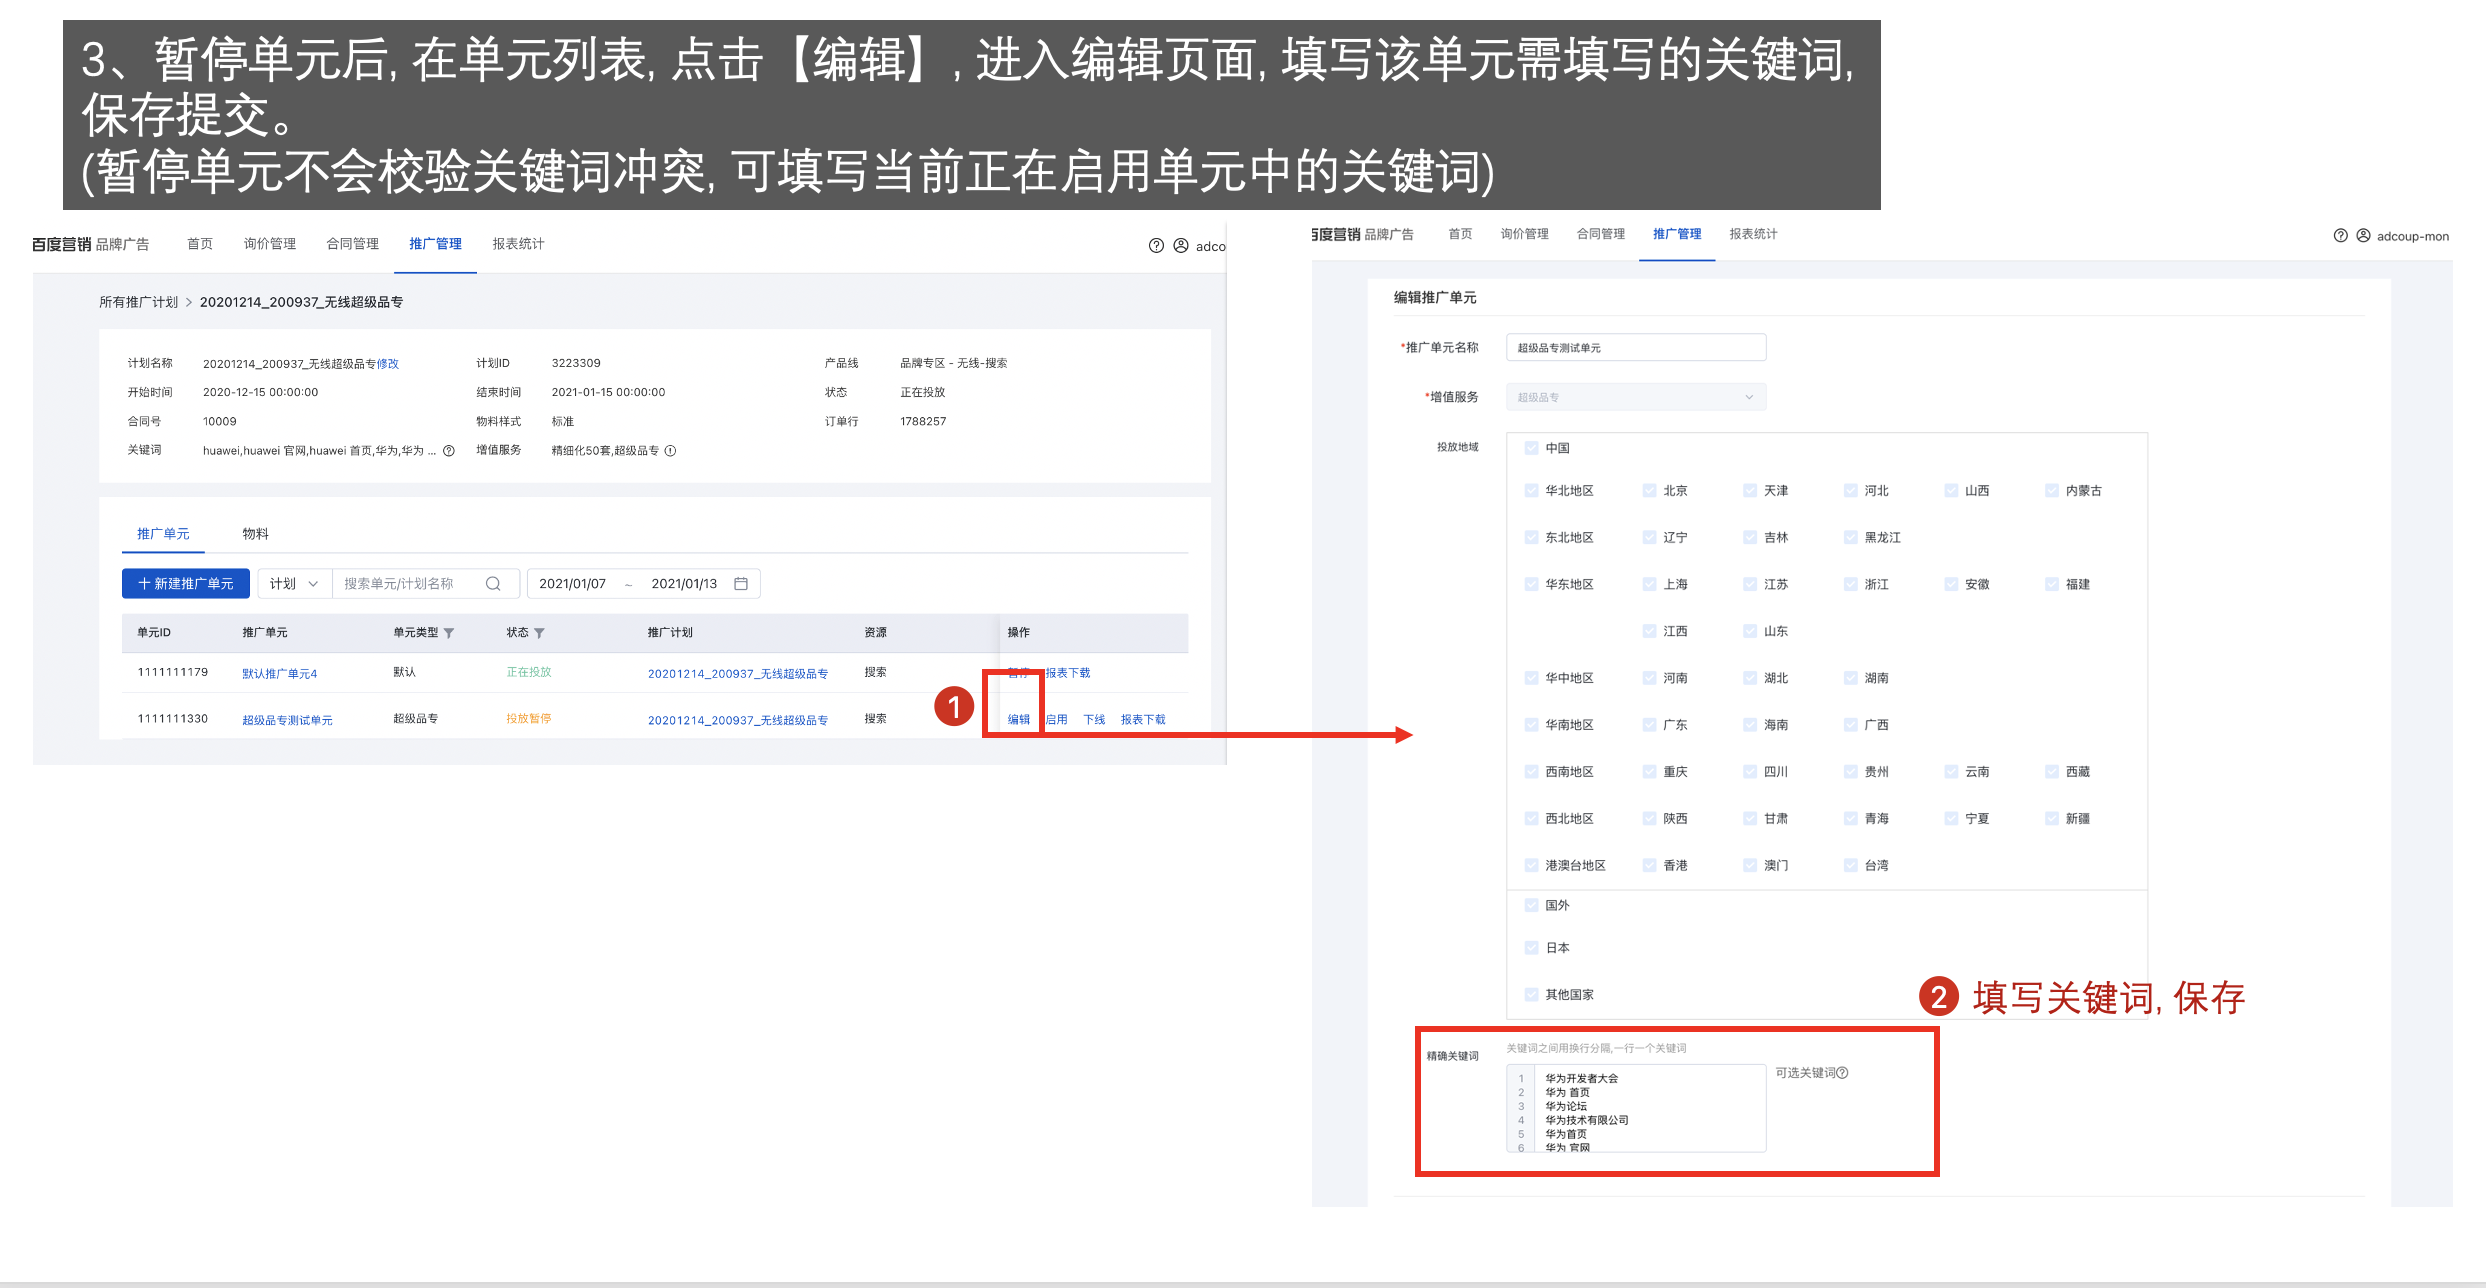Viewport: 2486px width, 1288px height.
Task: Open the 计划 search type dropdown
Action: (294, 584)
